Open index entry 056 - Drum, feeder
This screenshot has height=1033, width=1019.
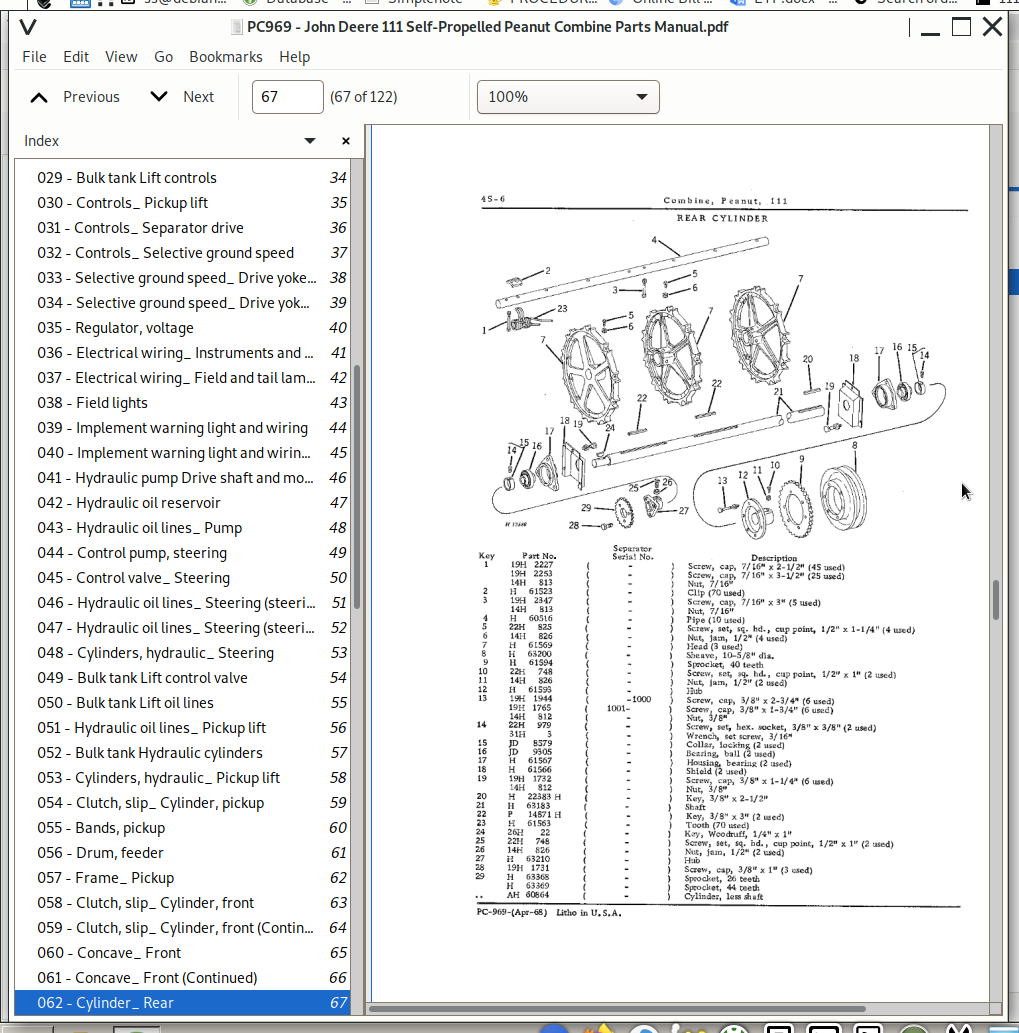click(x=120, y=853)
